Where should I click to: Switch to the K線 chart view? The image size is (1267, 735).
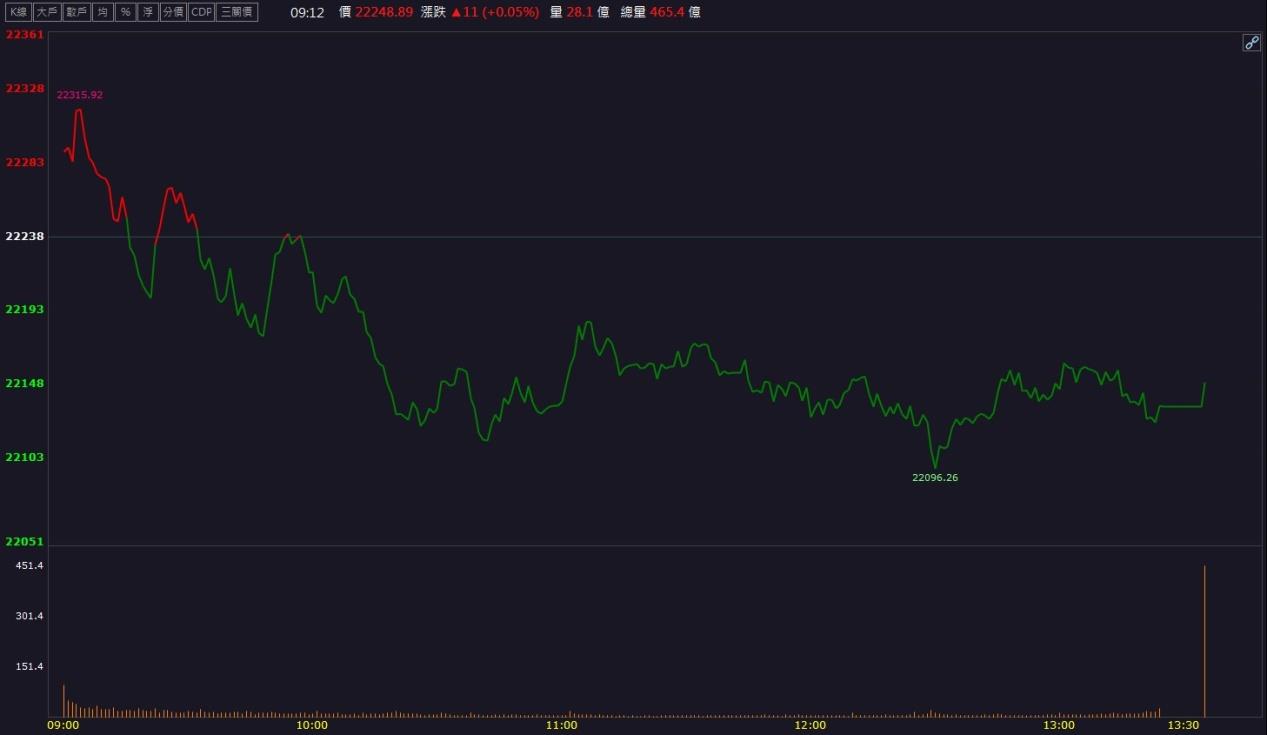pyautogui.click(x=19, y=12)
